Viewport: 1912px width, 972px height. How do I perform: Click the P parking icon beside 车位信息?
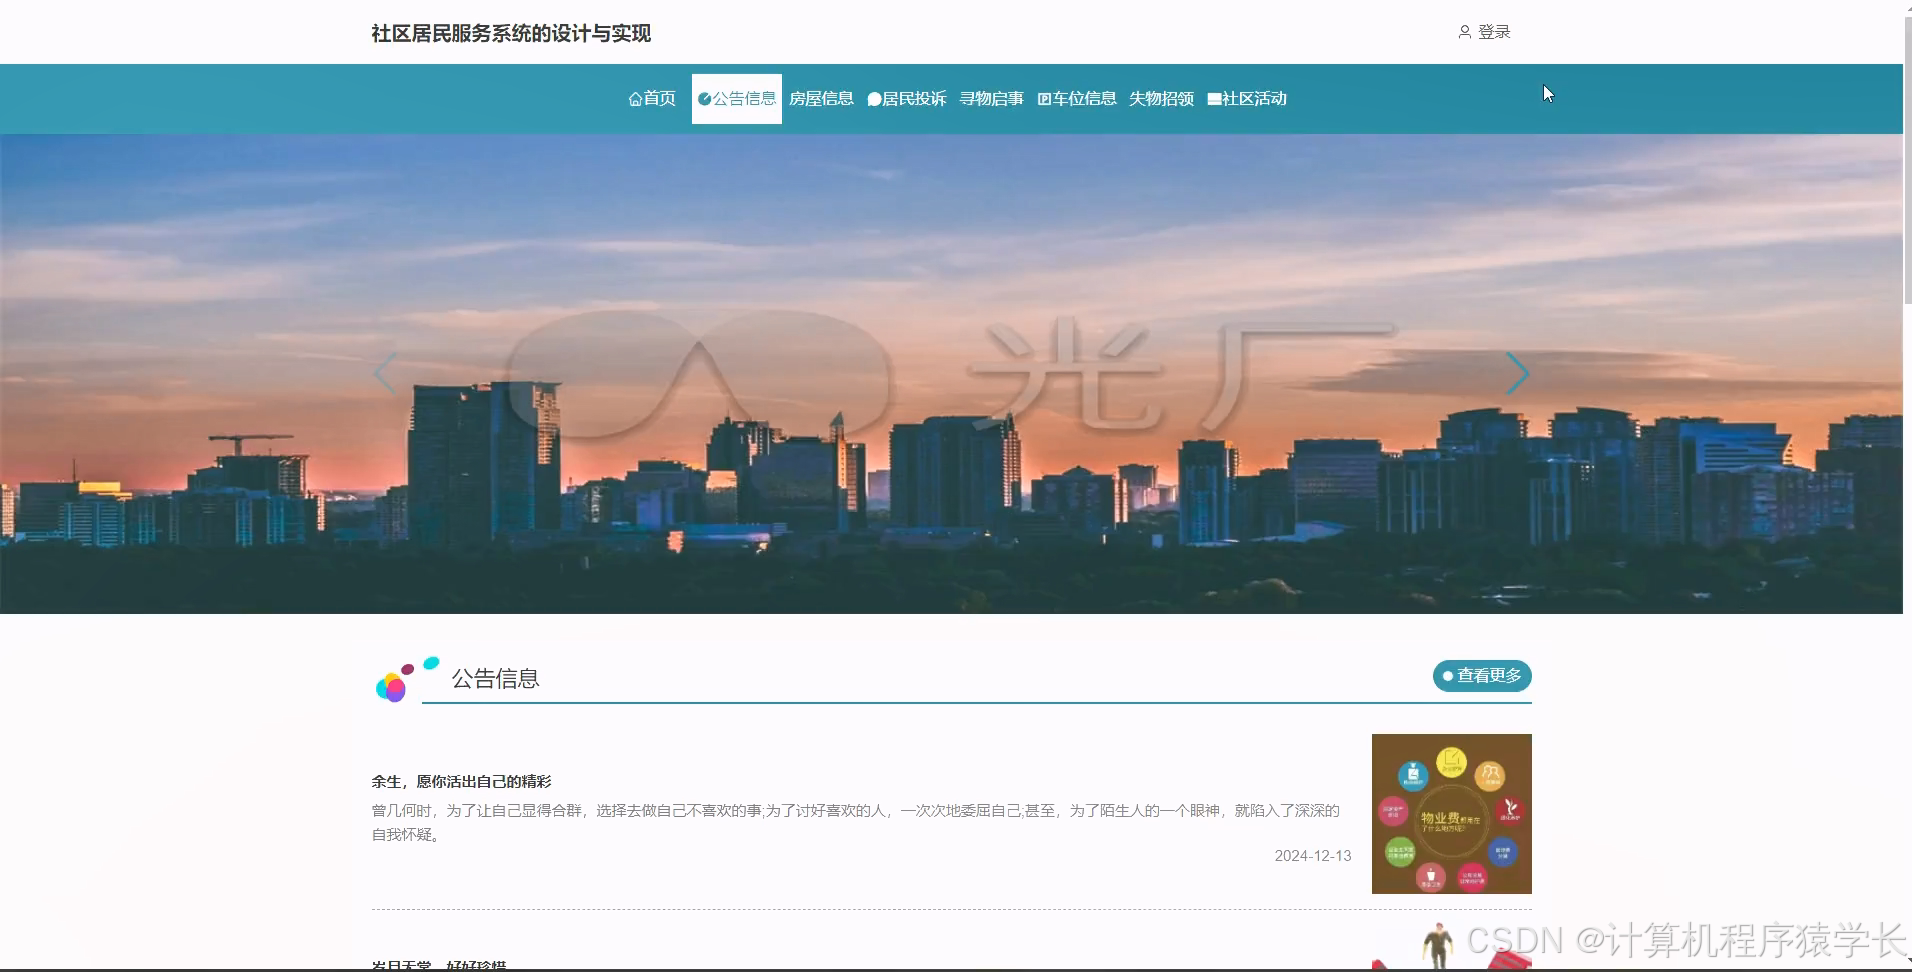[x=1044, y=98]
